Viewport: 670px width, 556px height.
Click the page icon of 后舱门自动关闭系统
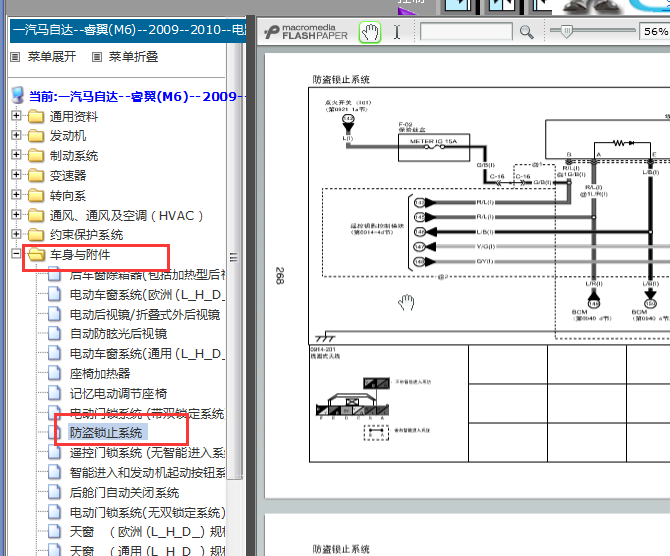(x=54, y=492)
